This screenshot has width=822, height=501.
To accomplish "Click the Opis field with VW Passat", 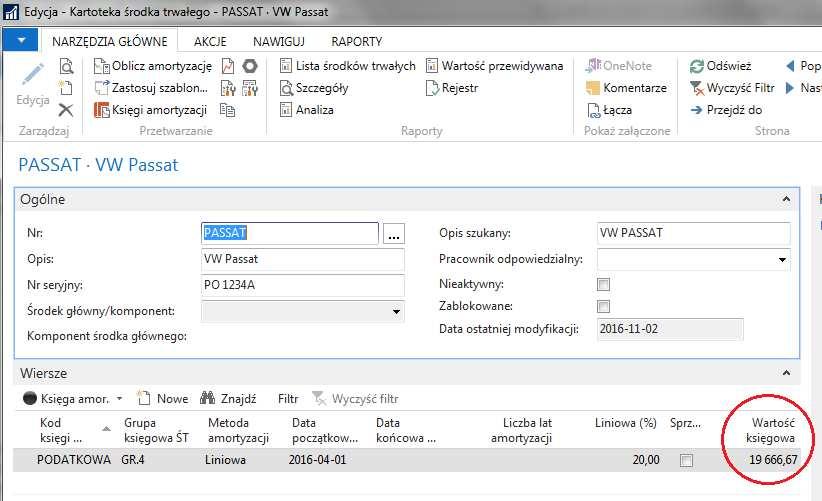I will coord(302,259).
